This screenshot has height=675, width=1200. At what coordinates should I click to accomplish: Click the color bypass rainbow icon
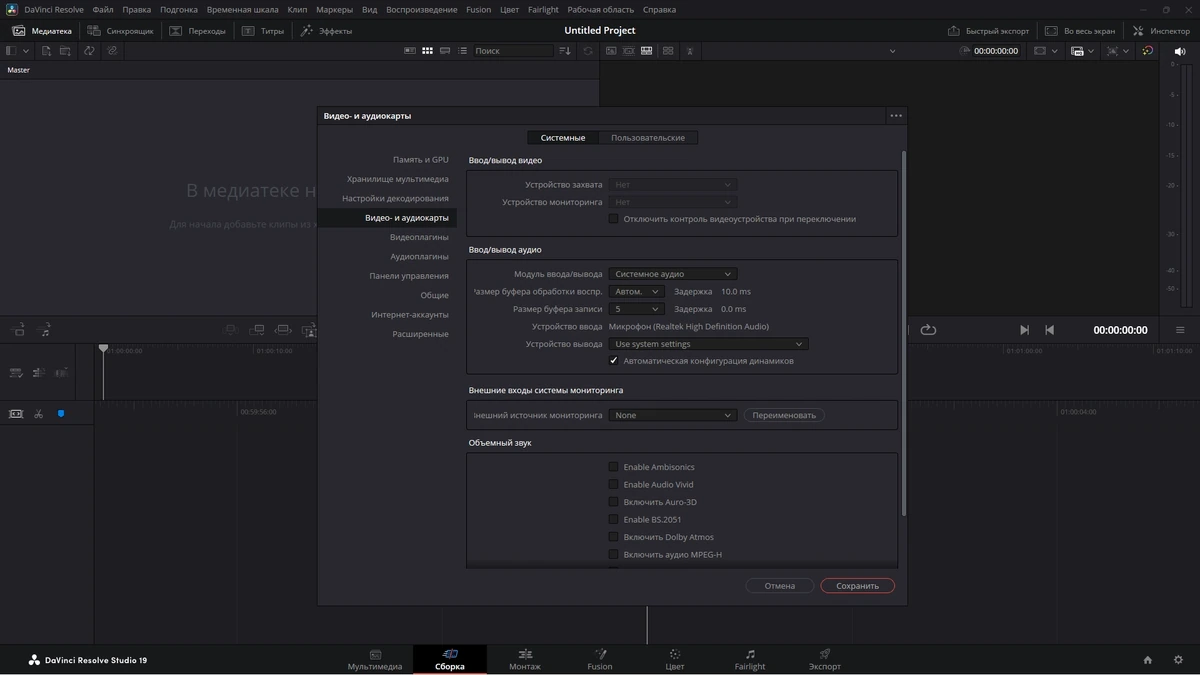point(1147,51)
